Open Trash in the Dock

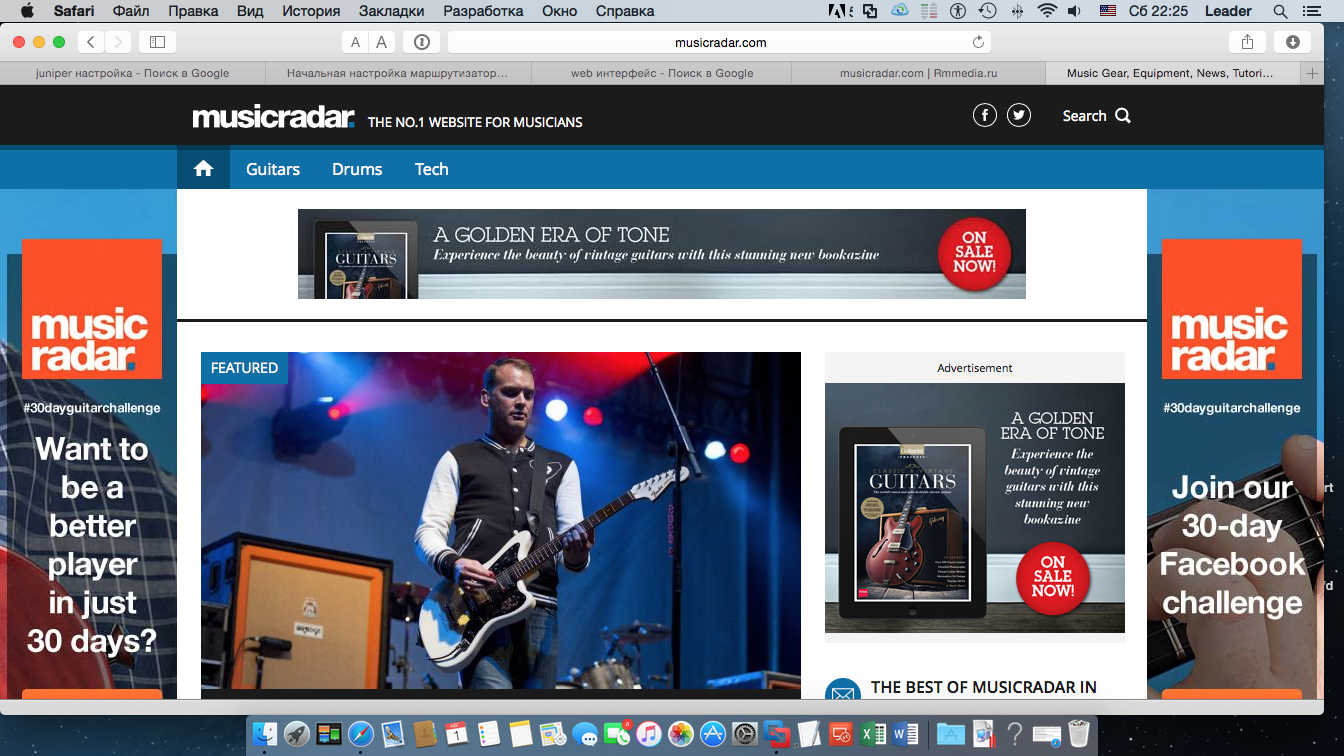coord(1079,735)
